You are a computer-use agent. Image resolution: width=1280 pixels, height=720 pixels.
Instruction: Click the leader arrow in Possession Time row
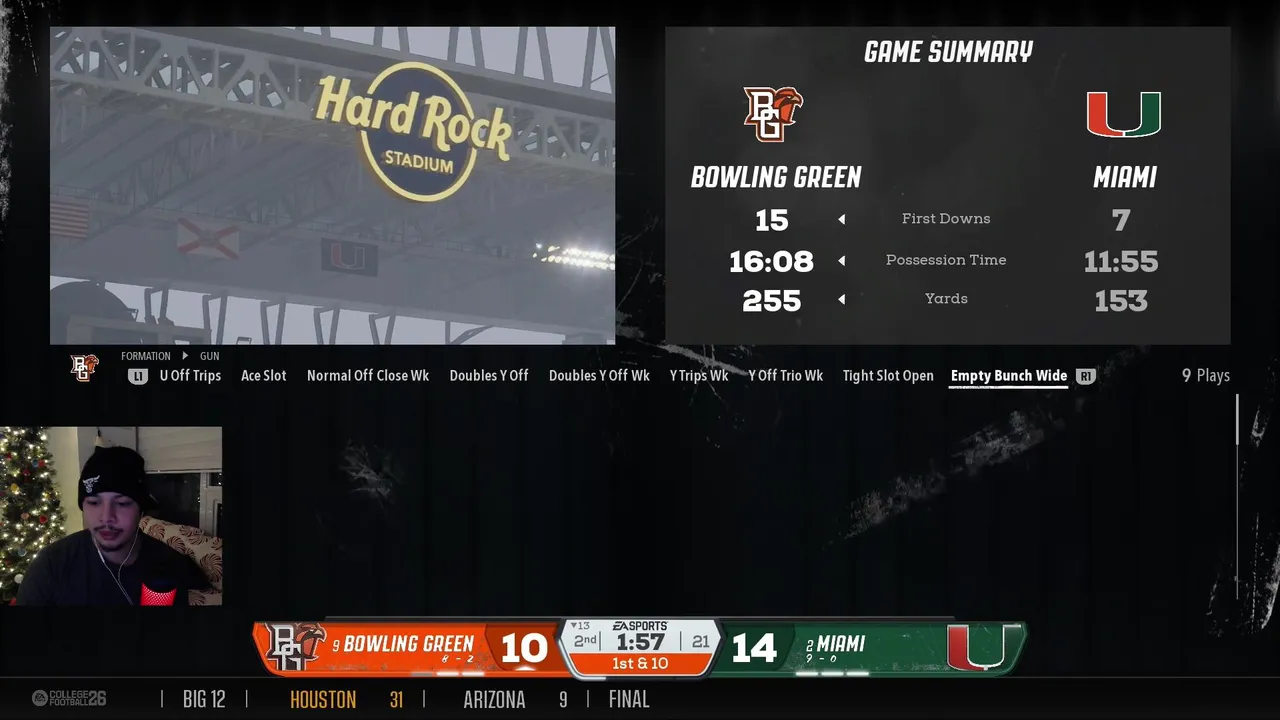[841, 261]
